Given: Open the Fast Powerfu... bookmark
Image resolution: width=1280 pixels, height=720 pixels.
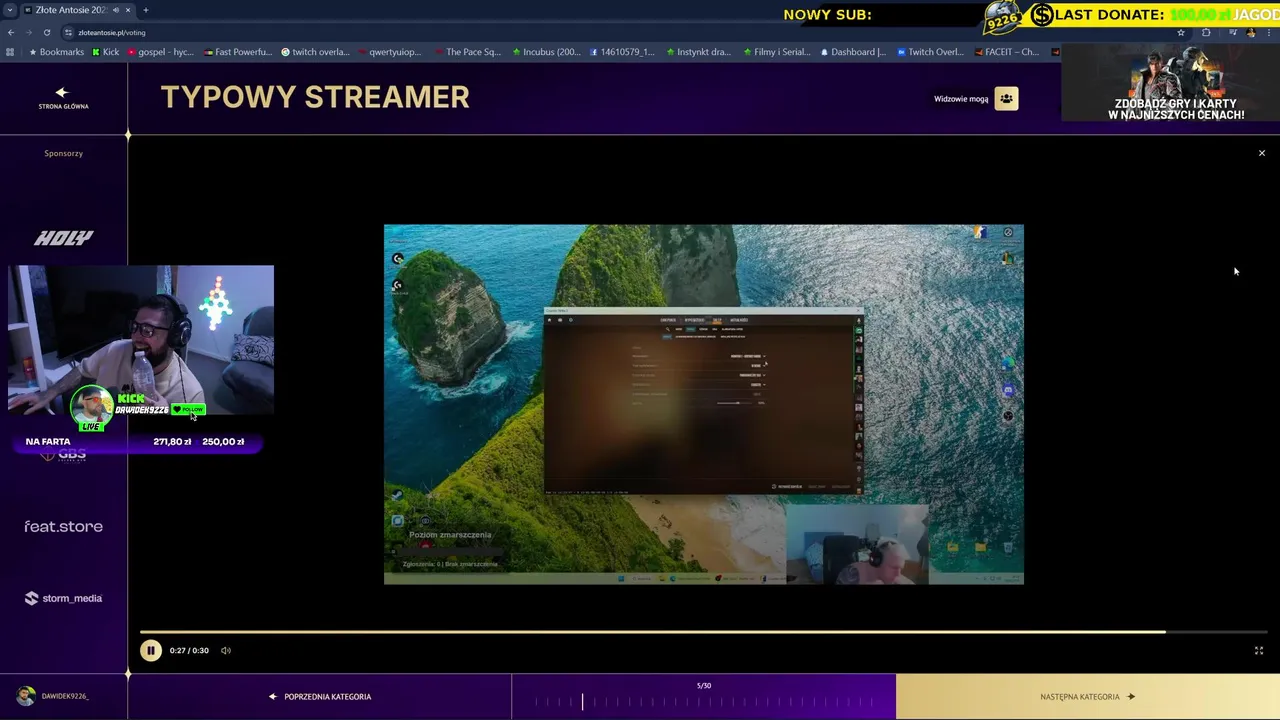Looking at the screenshot, I should pyautogui.click(x=237, y=52).
